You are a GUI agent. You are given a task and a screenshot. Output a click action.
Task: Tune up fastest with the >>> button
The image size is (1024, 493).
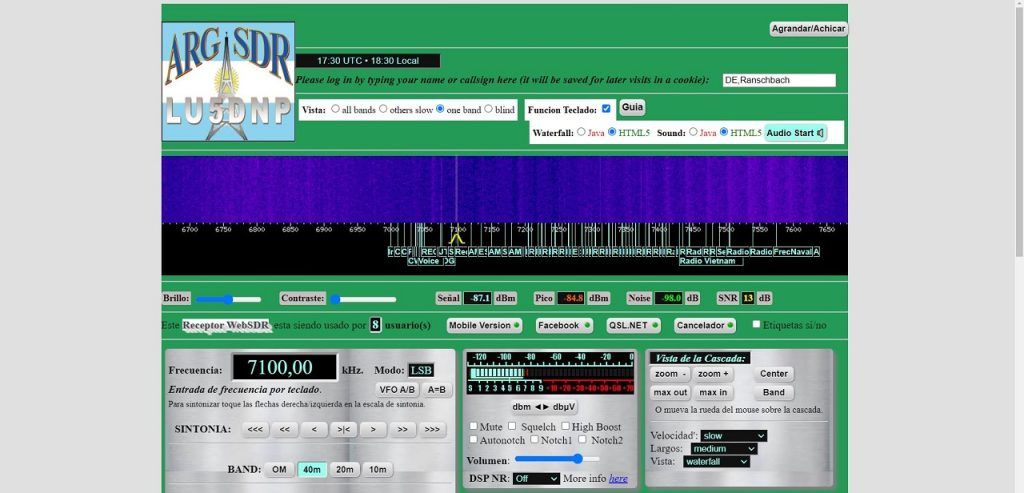432,430
